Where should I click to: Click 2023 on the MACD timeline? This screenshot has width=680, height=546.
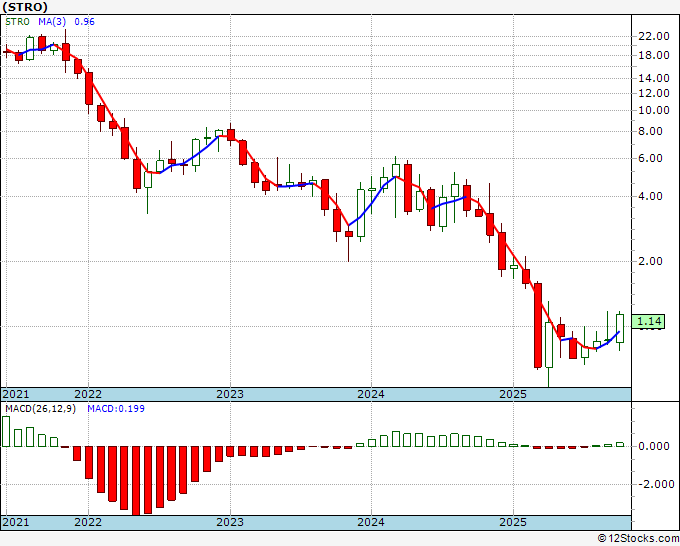click(230, 522)
